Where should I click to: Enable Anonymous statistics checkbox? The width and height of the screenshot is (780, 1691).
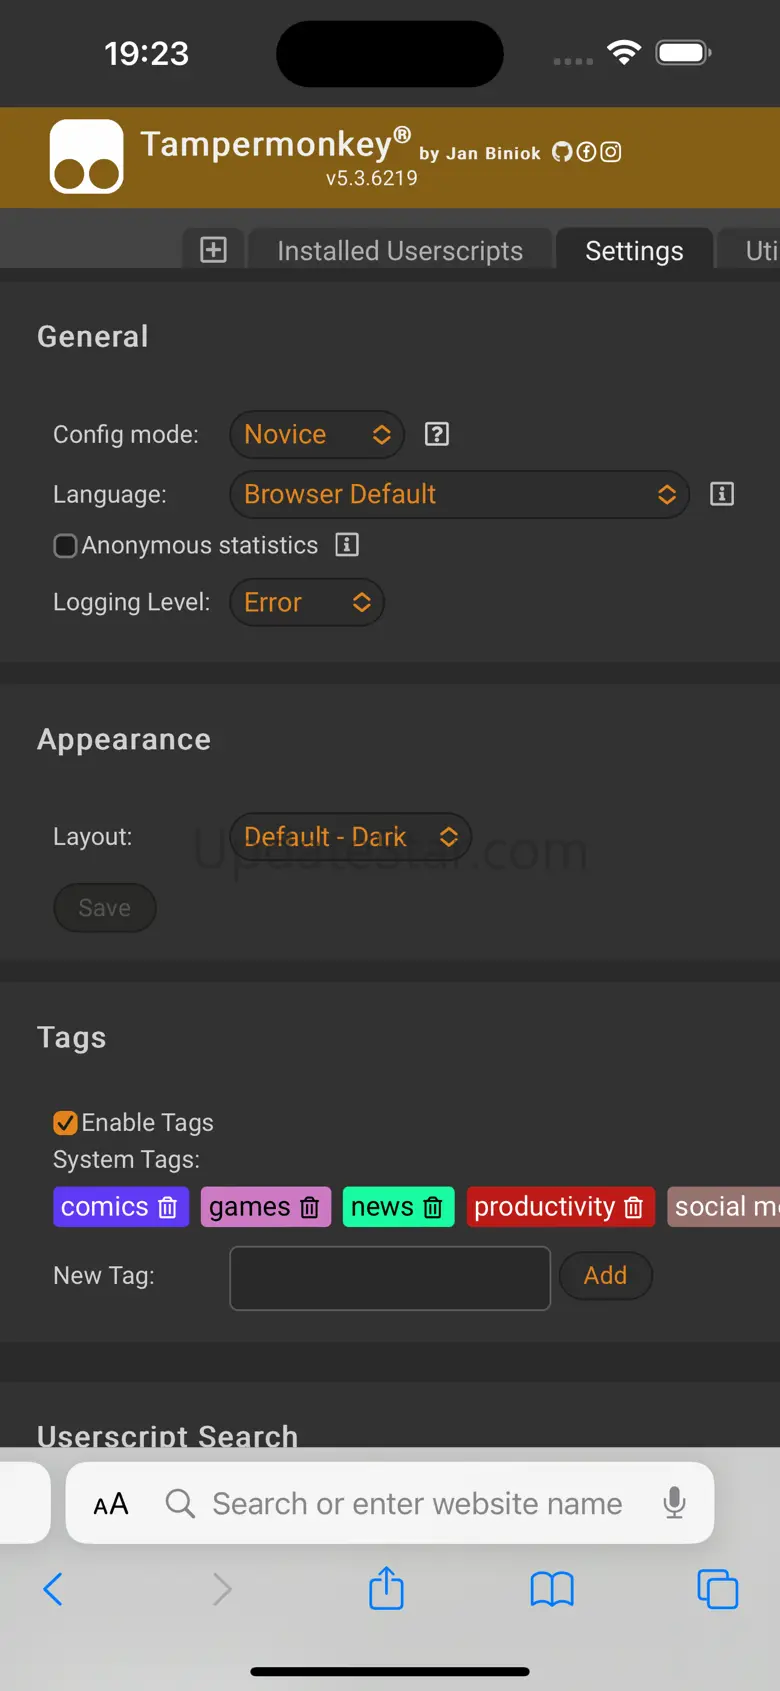65,546
